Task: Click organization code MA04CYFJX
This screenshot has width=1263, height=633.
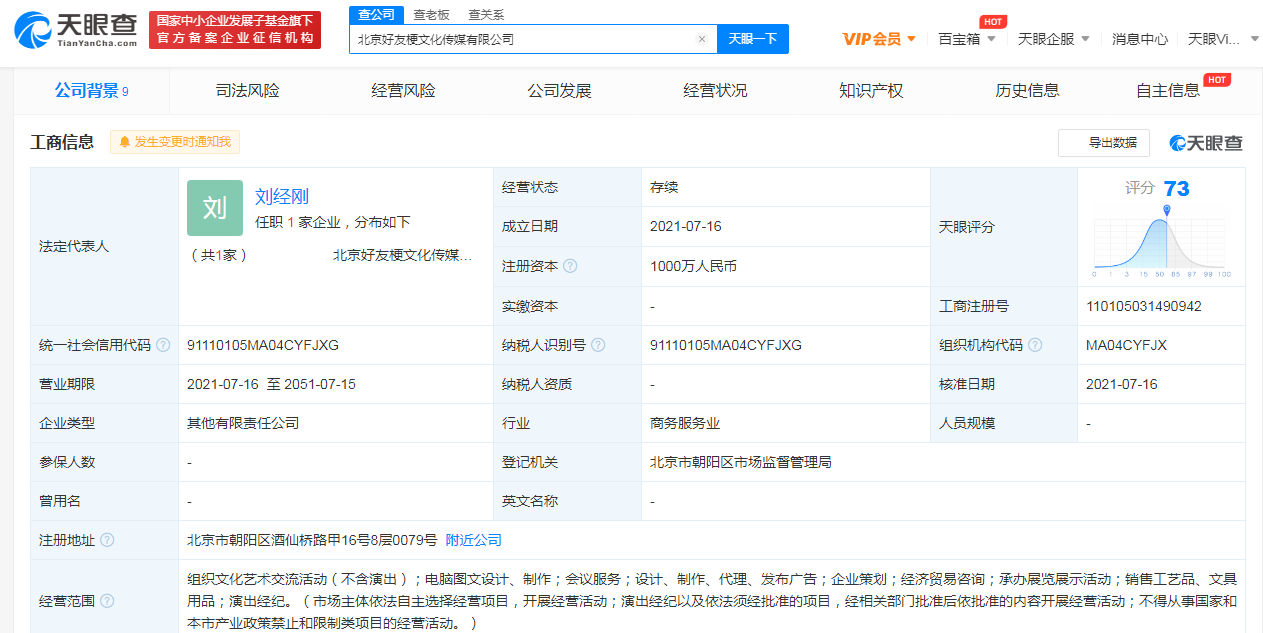Action: (1126, 345)
